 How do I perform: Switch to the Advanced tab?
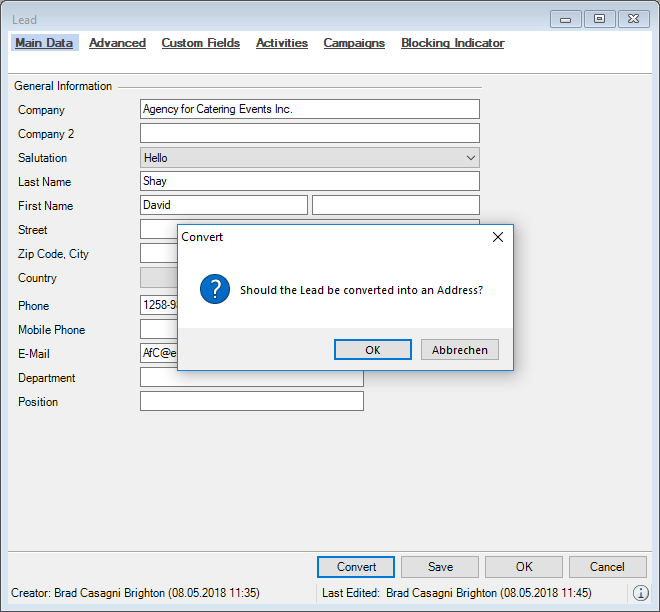coord(117,43)
